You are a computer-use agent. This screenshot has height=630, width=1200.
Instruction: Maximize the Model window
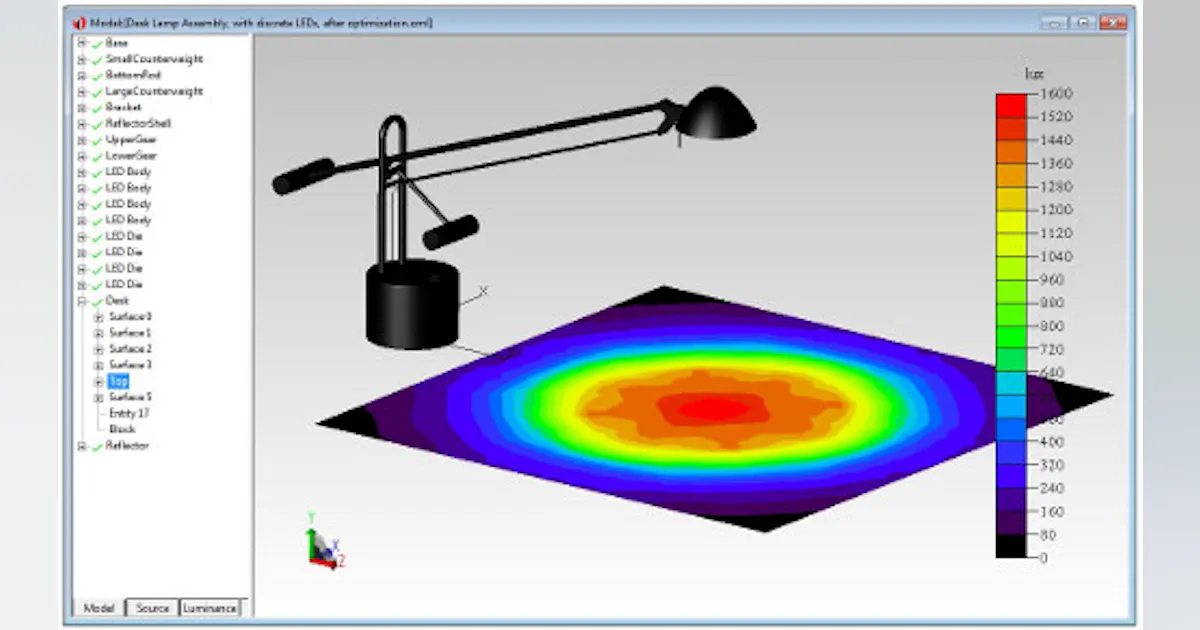(x=1081, y=22)
